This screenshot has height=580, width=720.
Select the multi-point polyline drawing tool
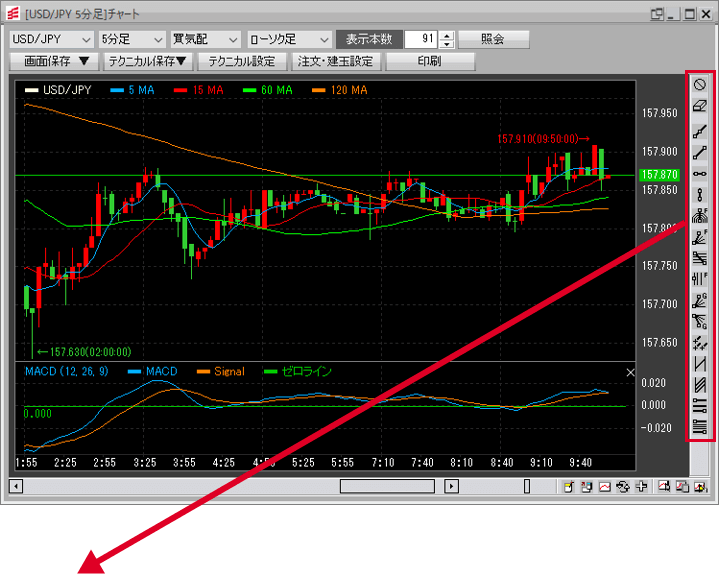tap(700, 131)
